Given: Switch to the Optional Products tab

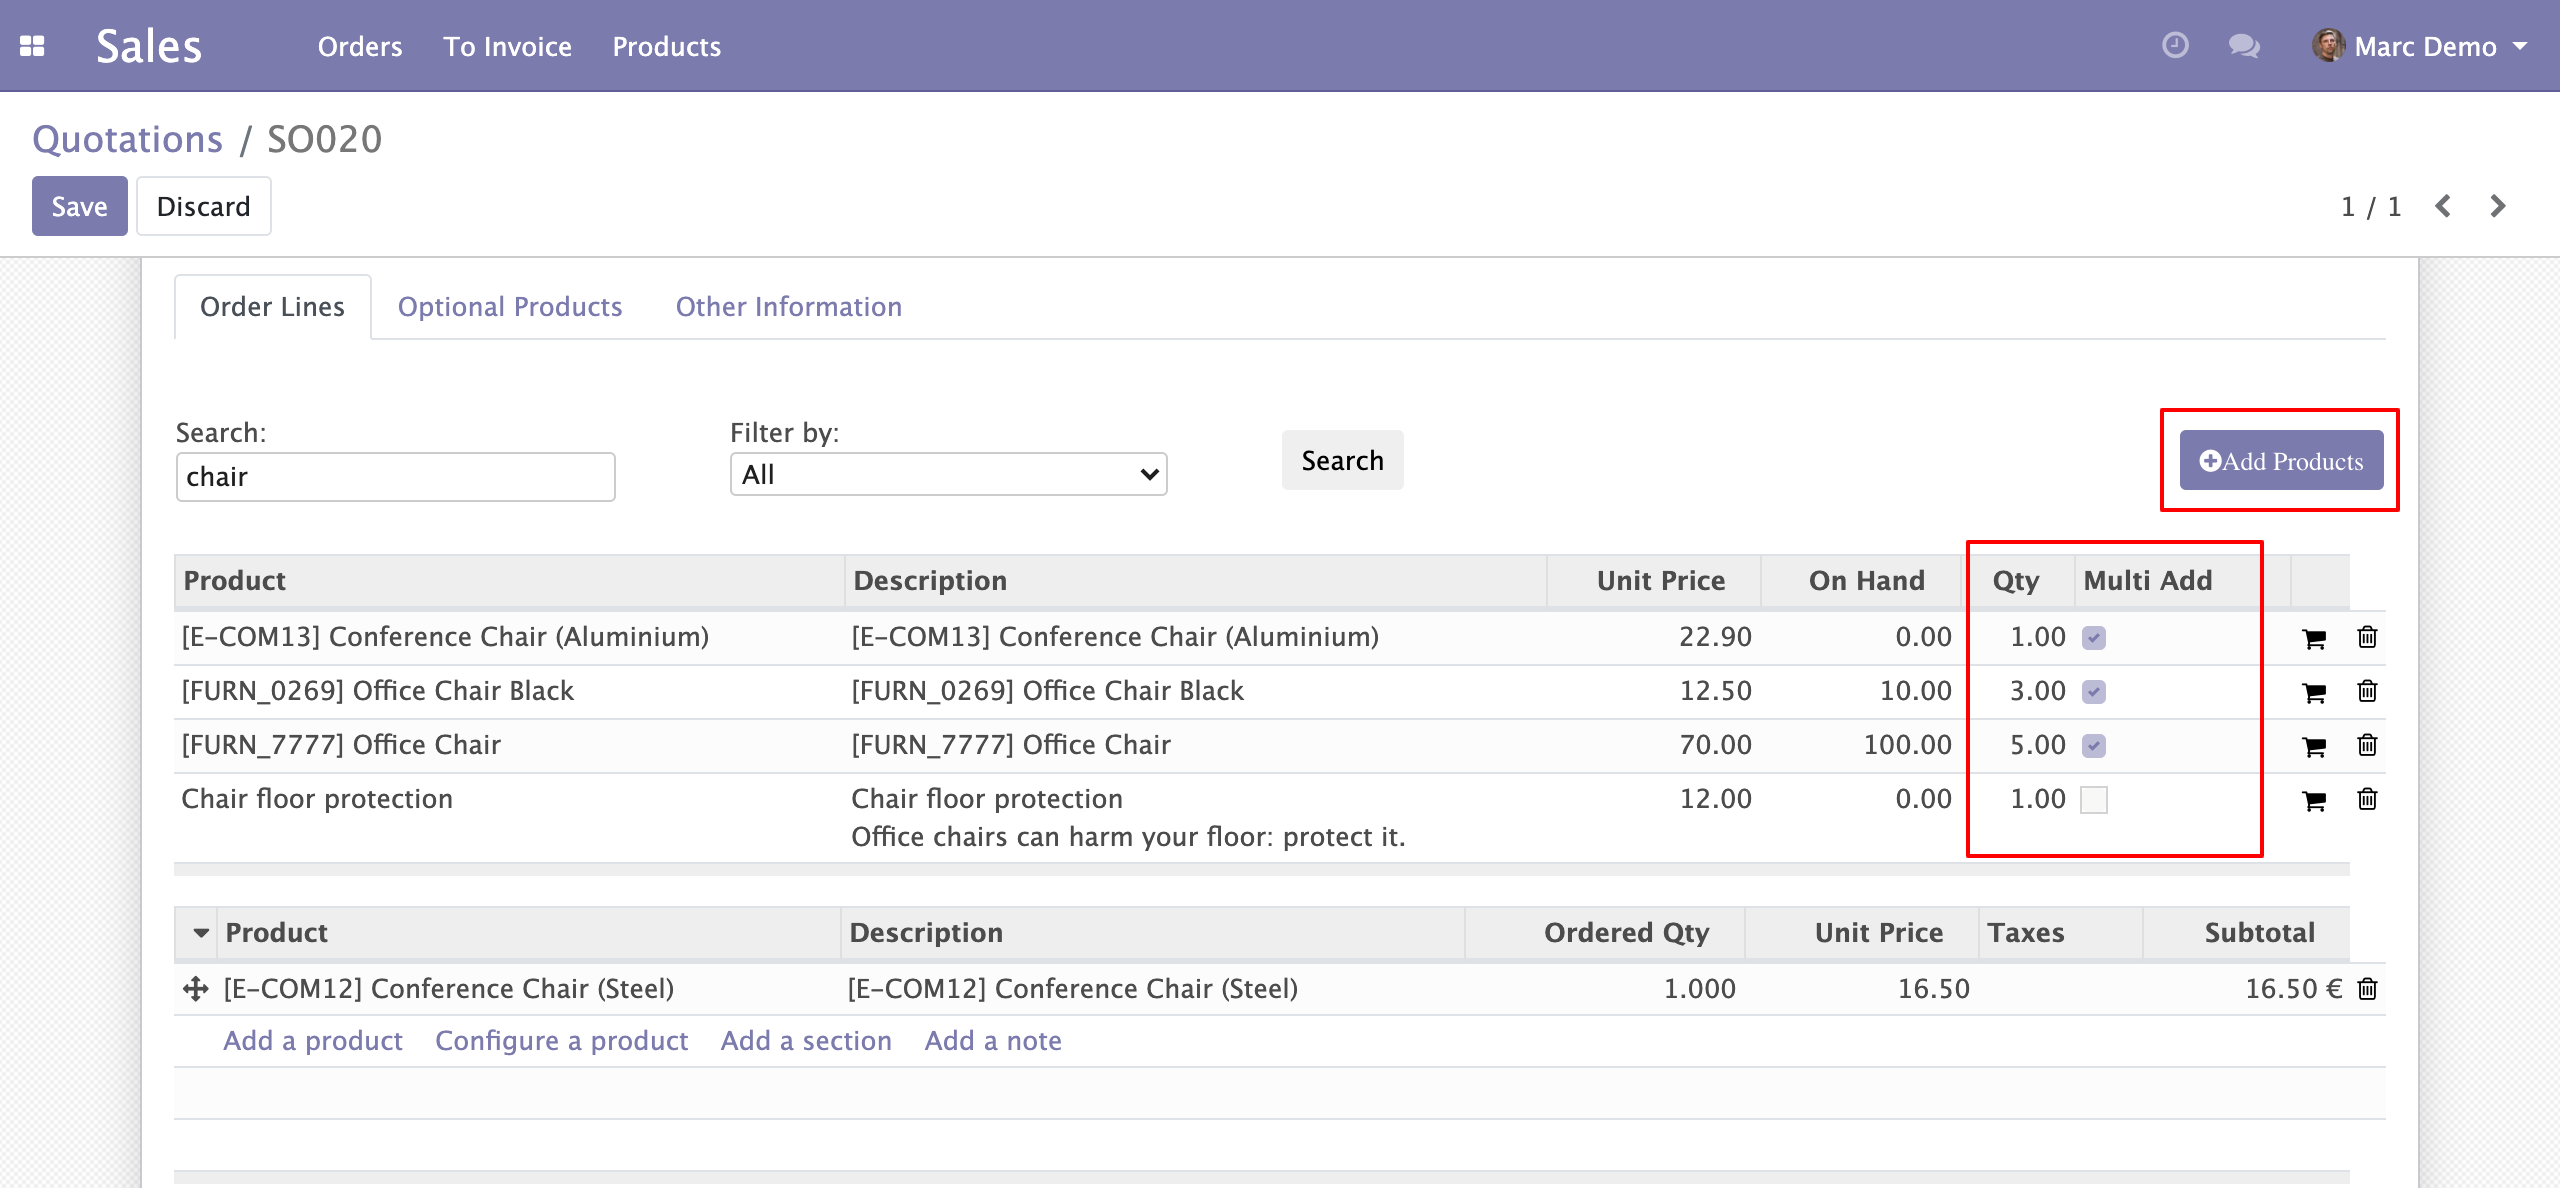Looking at the screenshot, I should click(509, 307).
